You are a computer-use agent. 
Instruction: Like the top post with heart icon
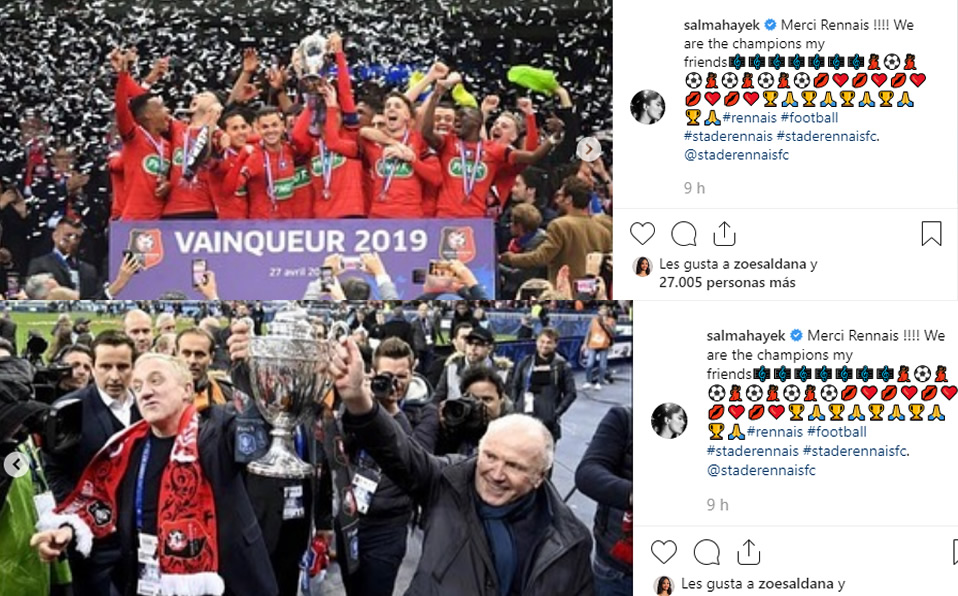642,234
